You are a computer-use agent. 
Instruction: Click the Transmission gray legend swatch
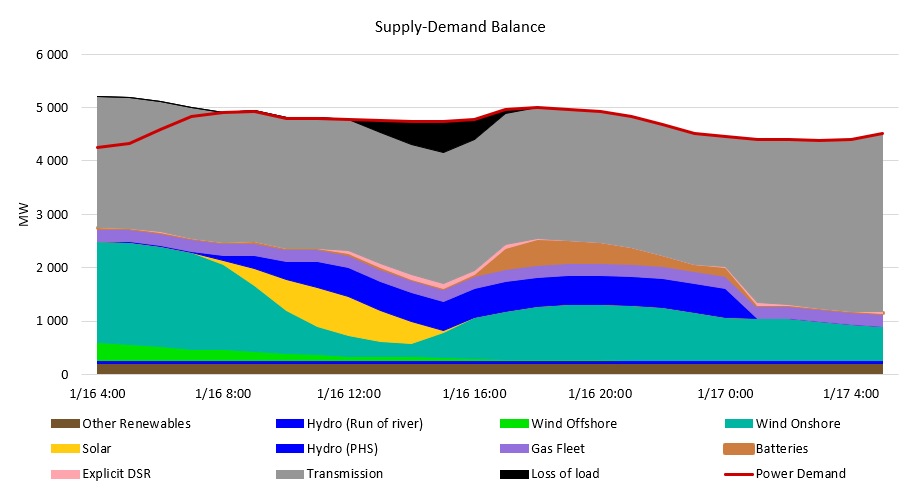point(290,474)
